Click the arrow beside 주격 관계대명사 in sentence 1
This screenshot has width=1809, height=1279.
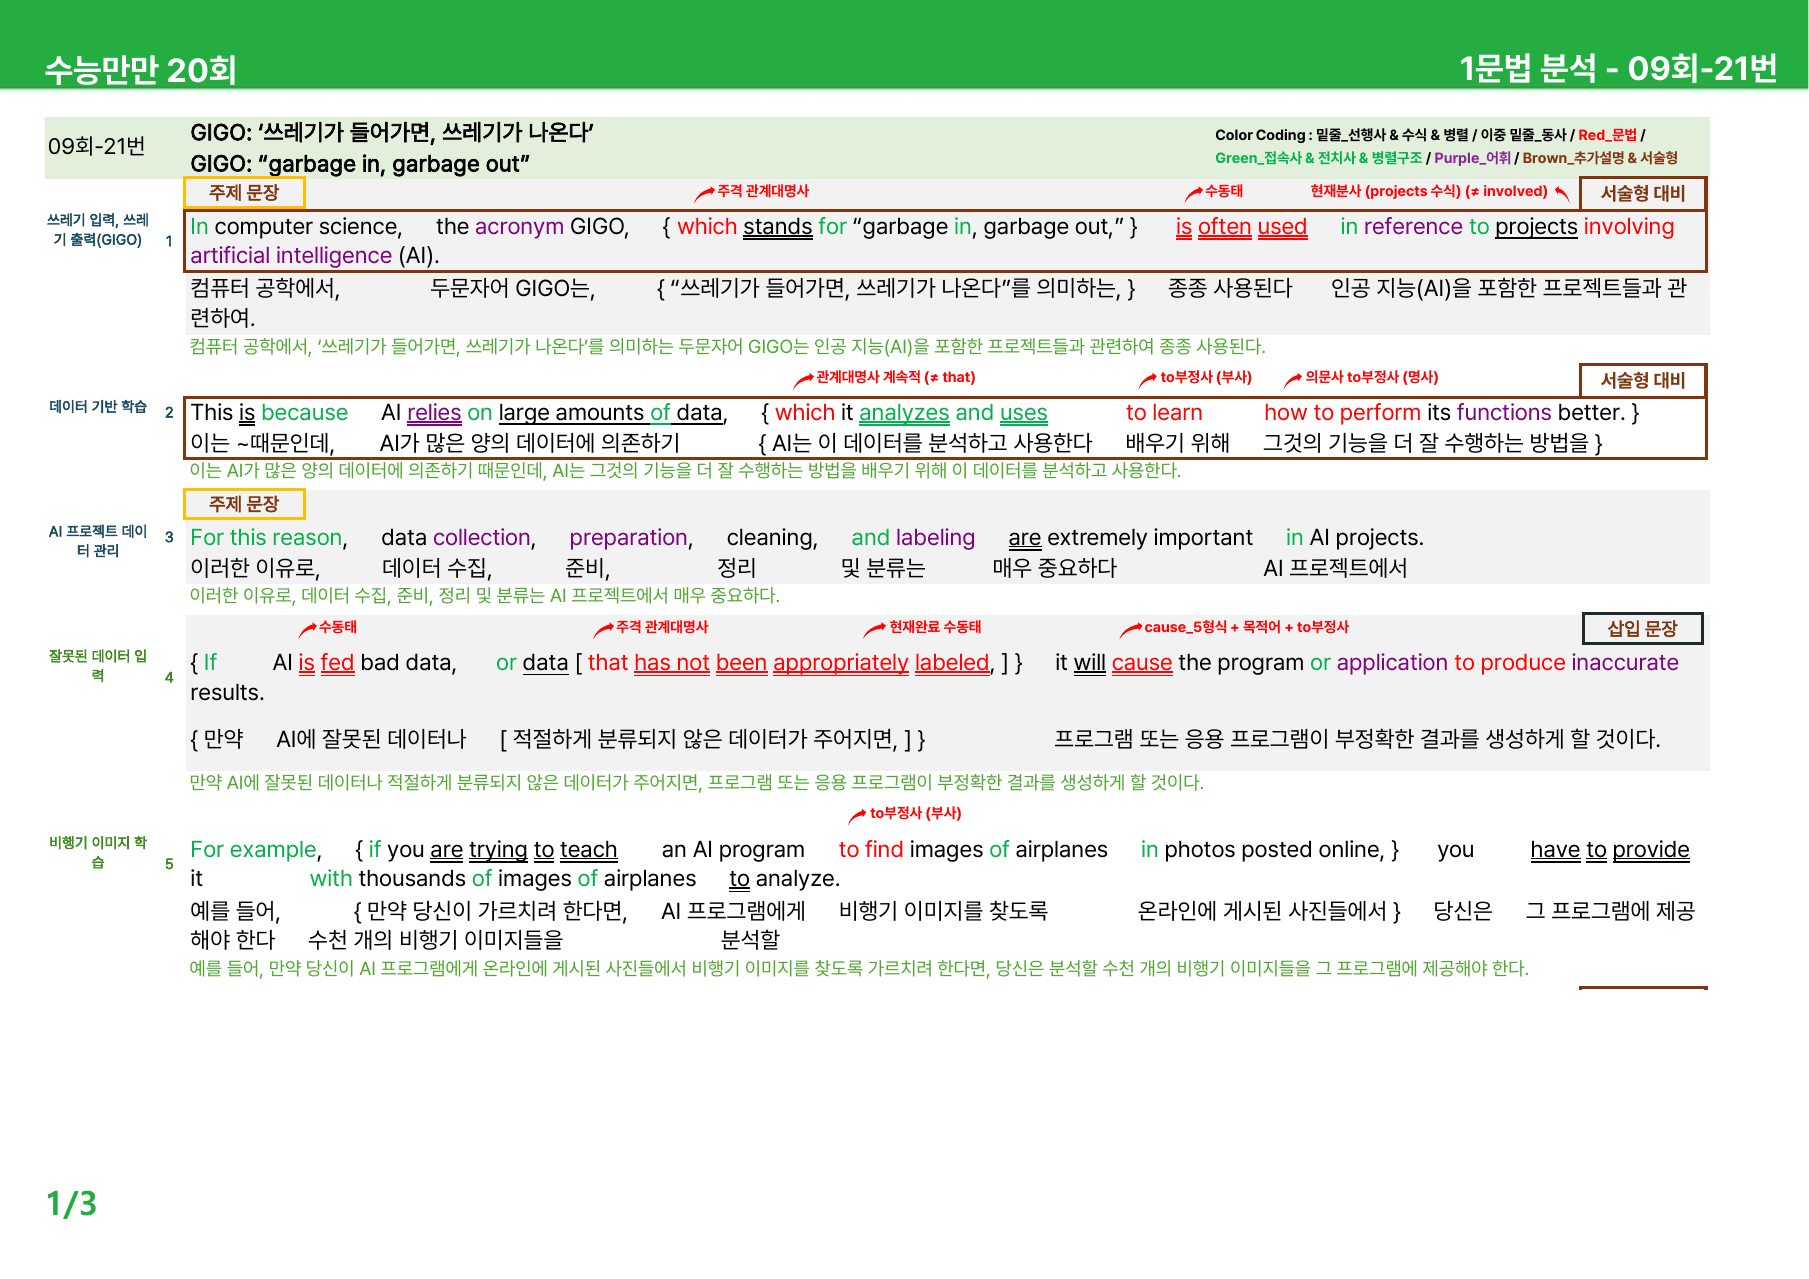point(705,192)
